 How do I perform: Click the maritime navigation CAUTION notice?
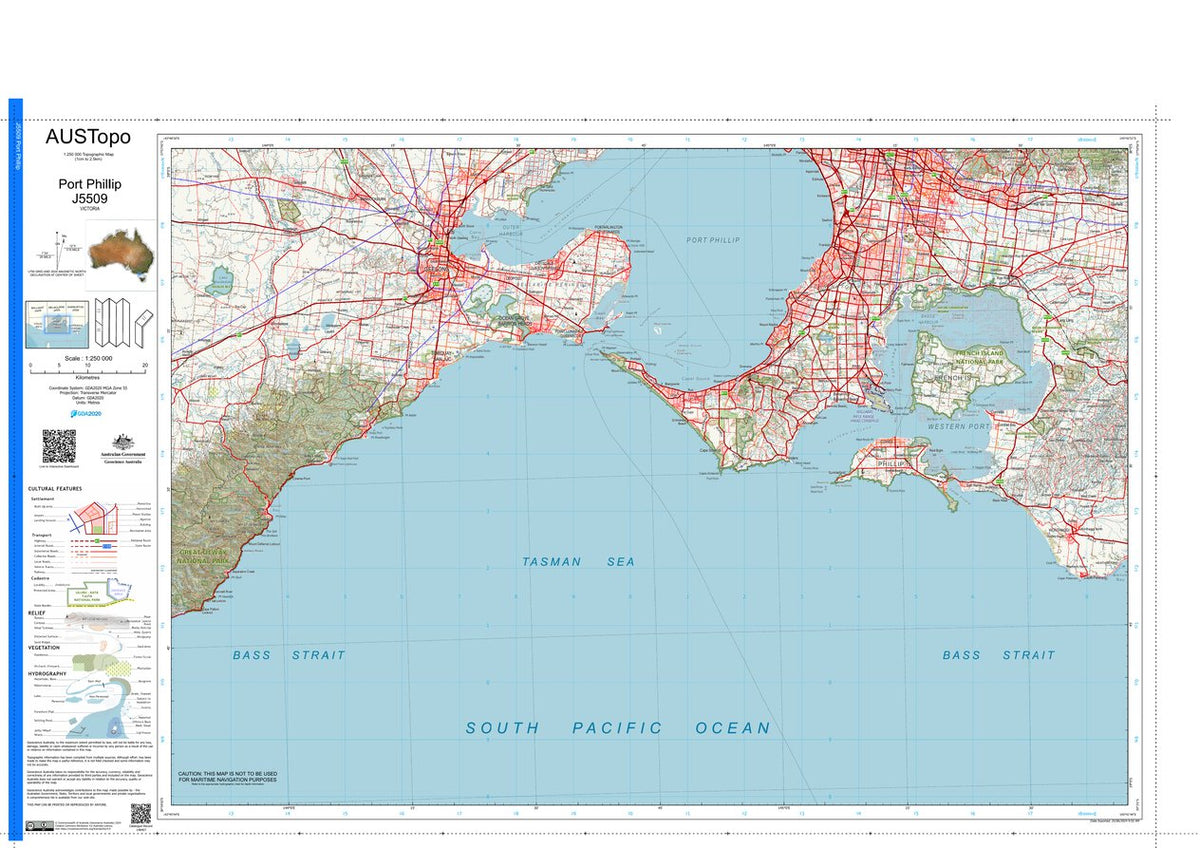click(227, 779)
